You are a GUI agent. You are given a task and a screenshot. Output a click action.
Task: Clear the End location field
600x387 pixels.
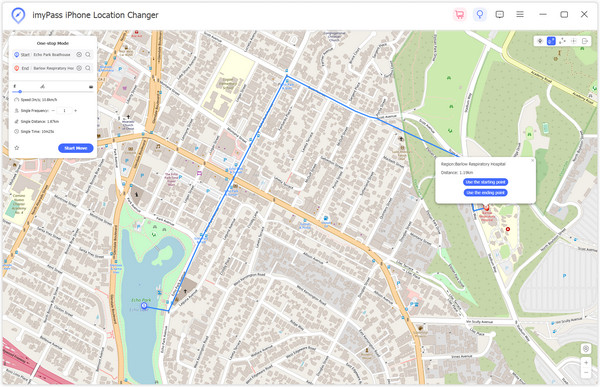point(79,68)
